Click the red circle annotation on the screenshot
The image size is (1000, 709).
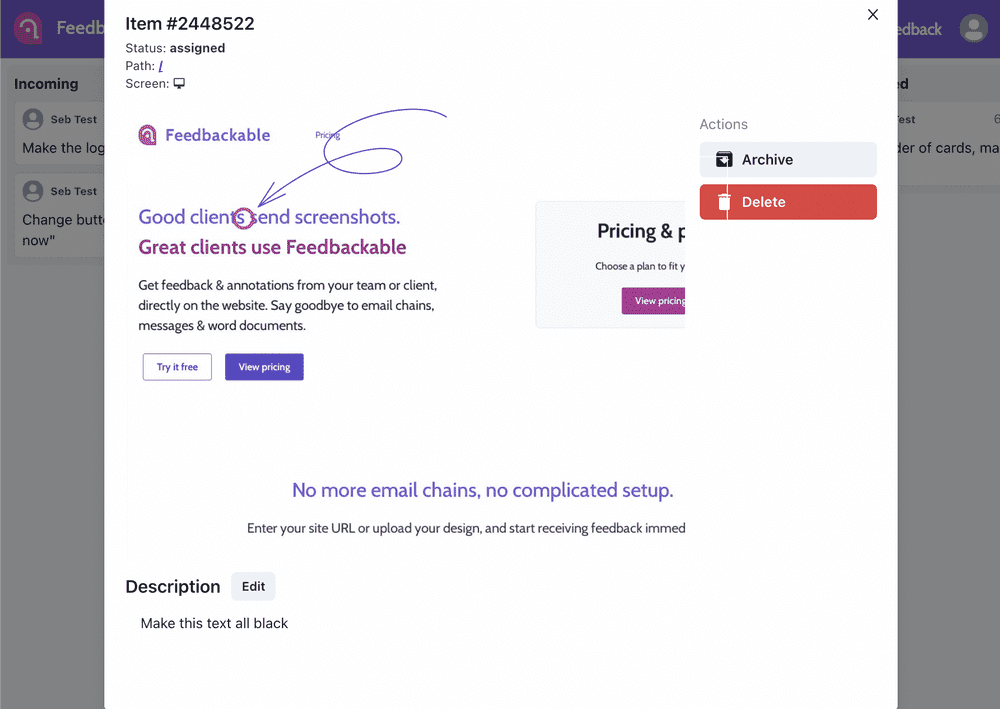[242, 217]
